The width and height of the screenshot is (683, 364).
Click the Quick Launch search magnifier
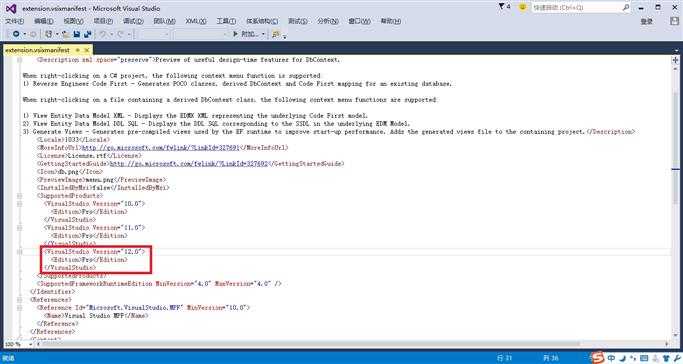[x=626, y=7]
